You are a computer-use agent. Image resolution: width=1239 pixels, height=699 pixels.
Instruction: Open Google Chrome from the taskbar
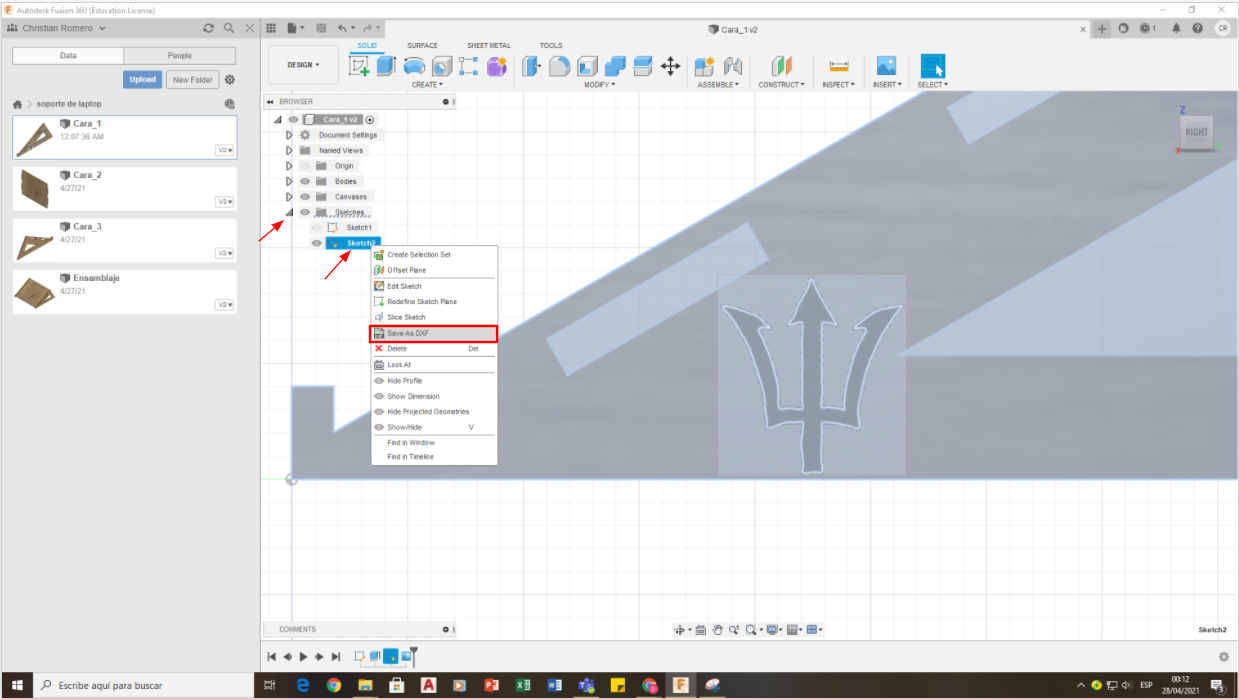click(334, 685)
